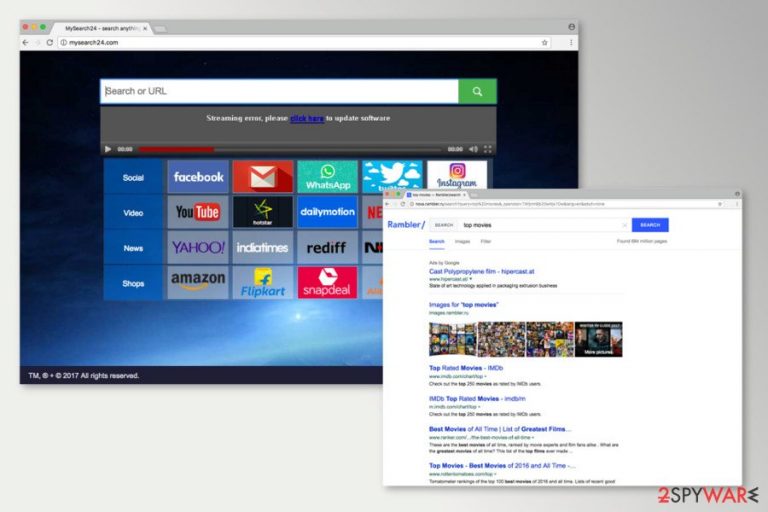Focus the Search or URL field

[279, 91]
